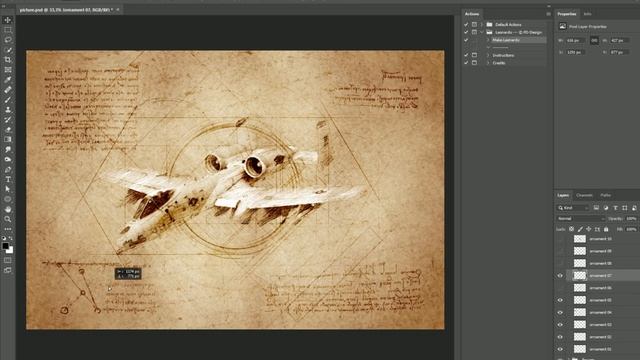Toggle link width and height icon
Viewport: 640px width, 360px height.
[594, 40]
